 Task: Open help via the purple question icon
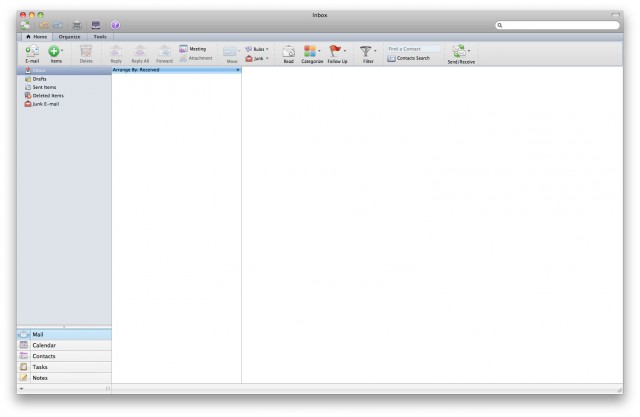(x=115, y=25)
